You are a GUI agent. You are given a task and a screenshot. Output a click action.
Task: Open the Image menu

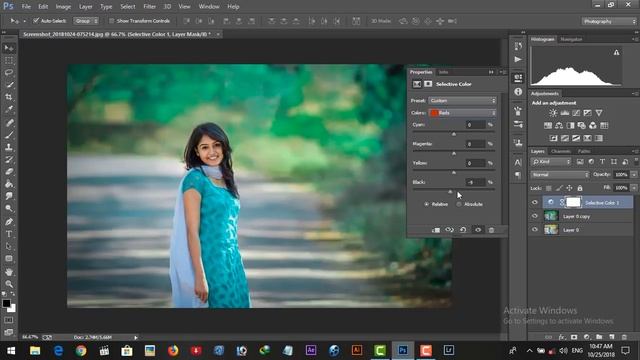(x=63, y=7)
